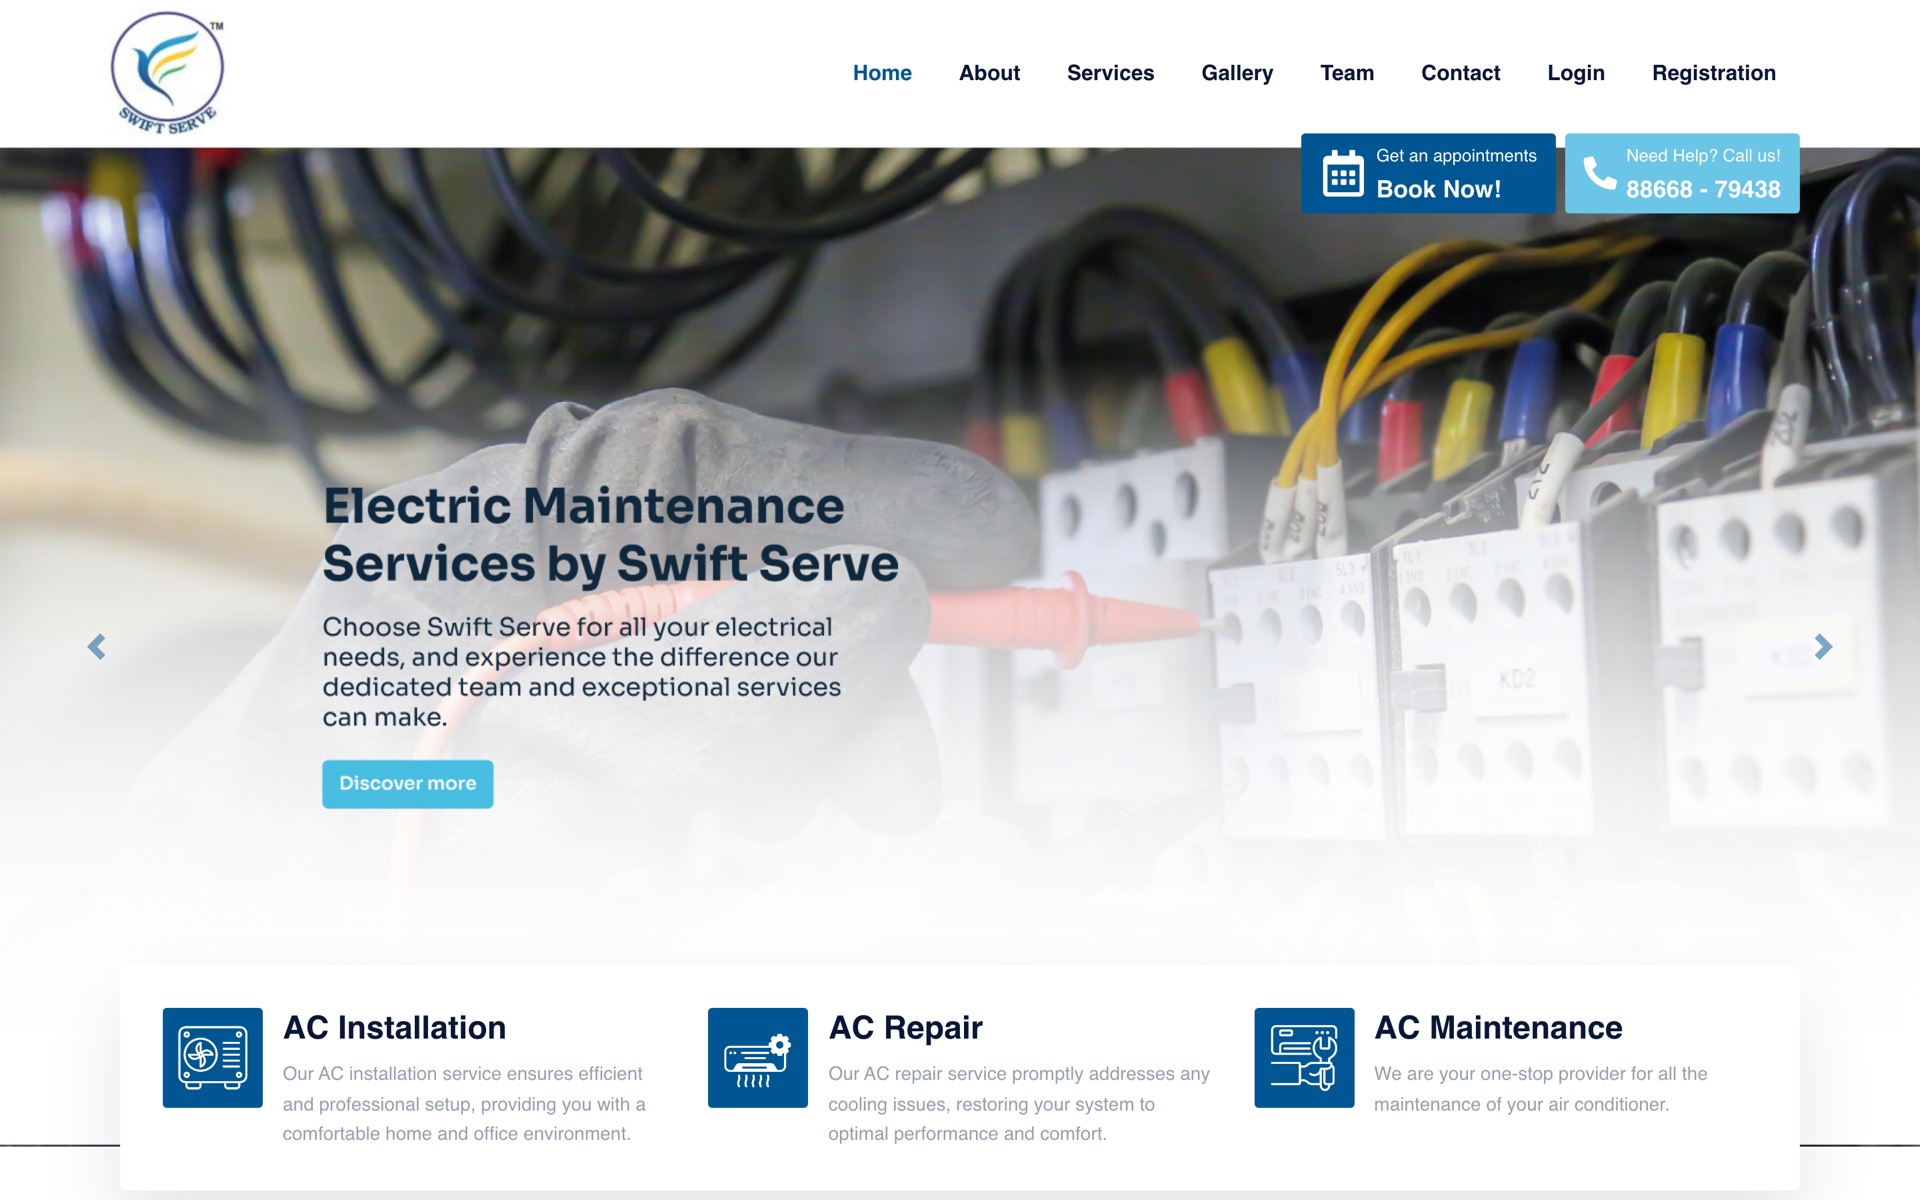The width and height of the screenshot is (1920, 1200).
Task: Click the 'Need Help? Call us!' label
Action: [1703, 156]
